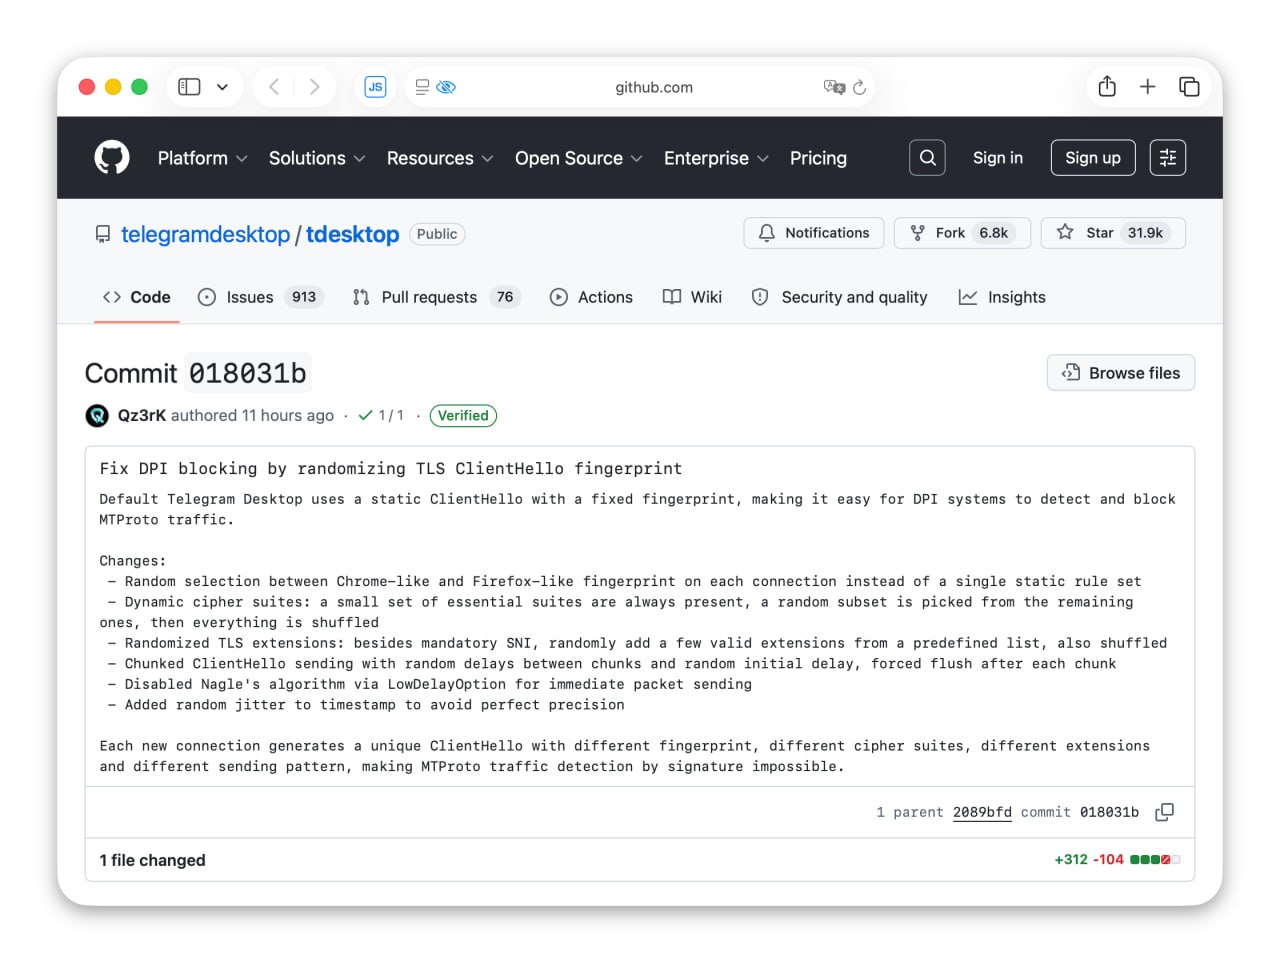This screenshot has width=1280, height=963.
Task: Click the Sign up button
Action: 1093,158
